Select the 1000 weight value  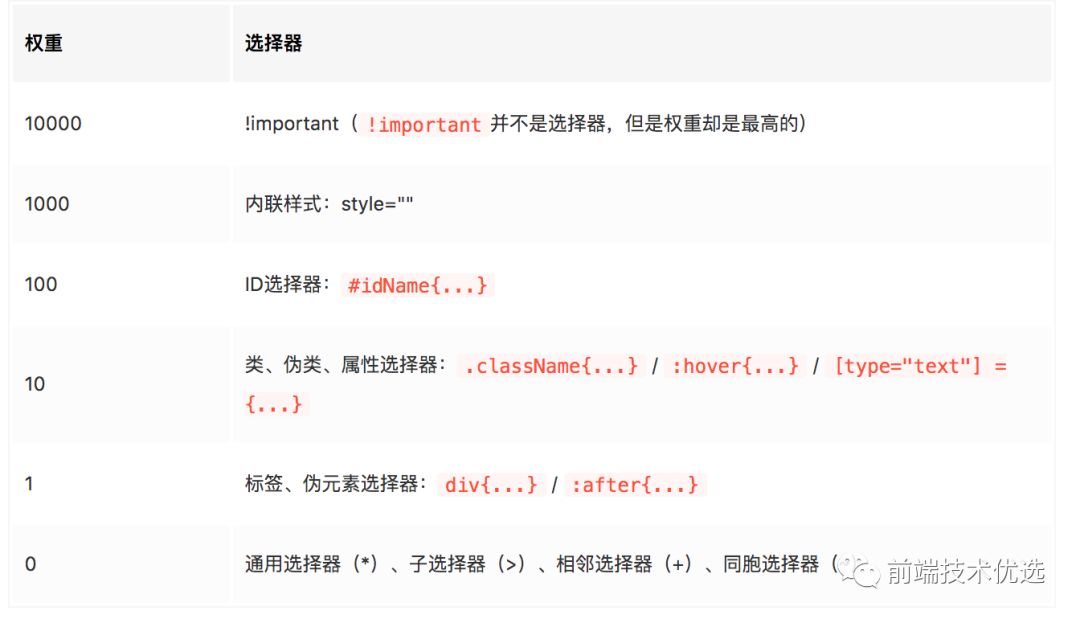(x=47, y=204)
